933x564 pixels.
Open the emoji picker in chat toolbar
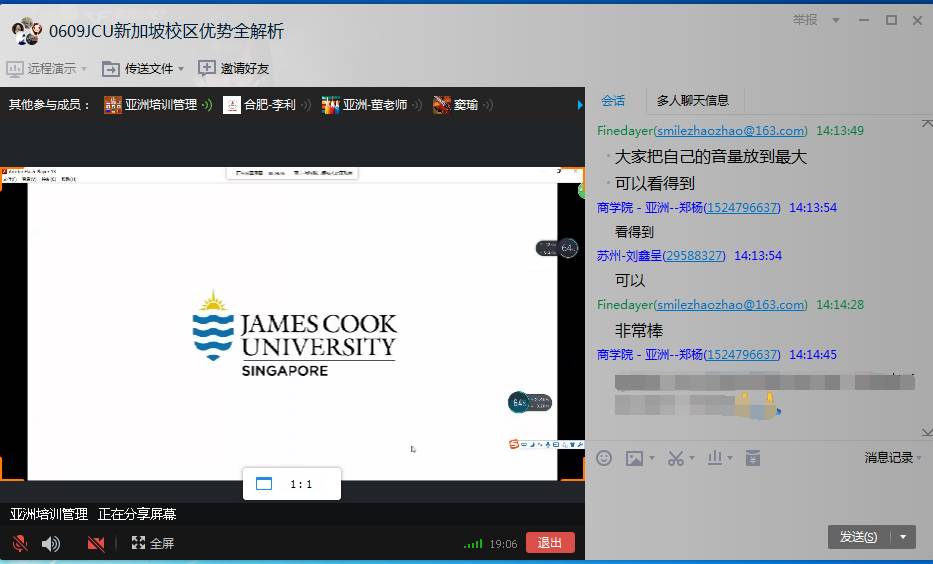tap(604, 458)
